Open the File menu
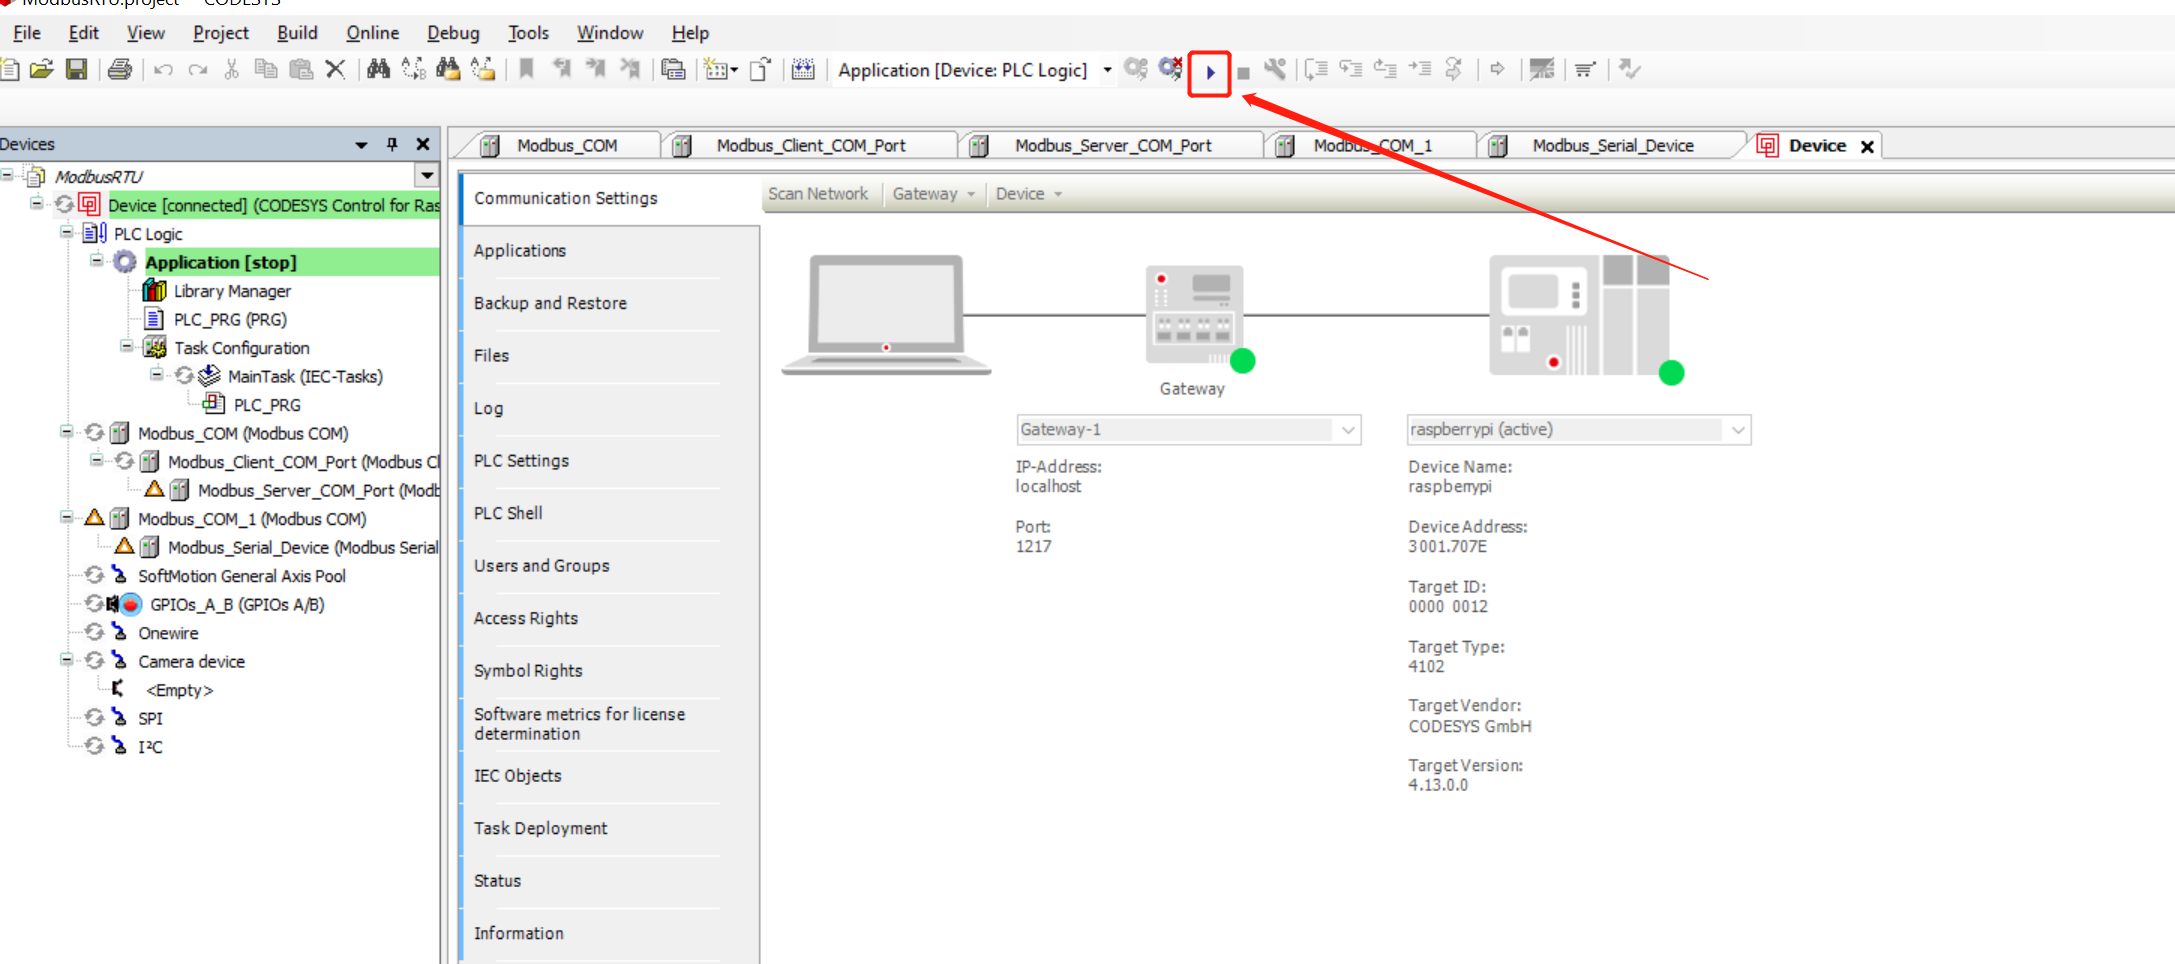This screenshot has width=2175, height=964. 27,33
